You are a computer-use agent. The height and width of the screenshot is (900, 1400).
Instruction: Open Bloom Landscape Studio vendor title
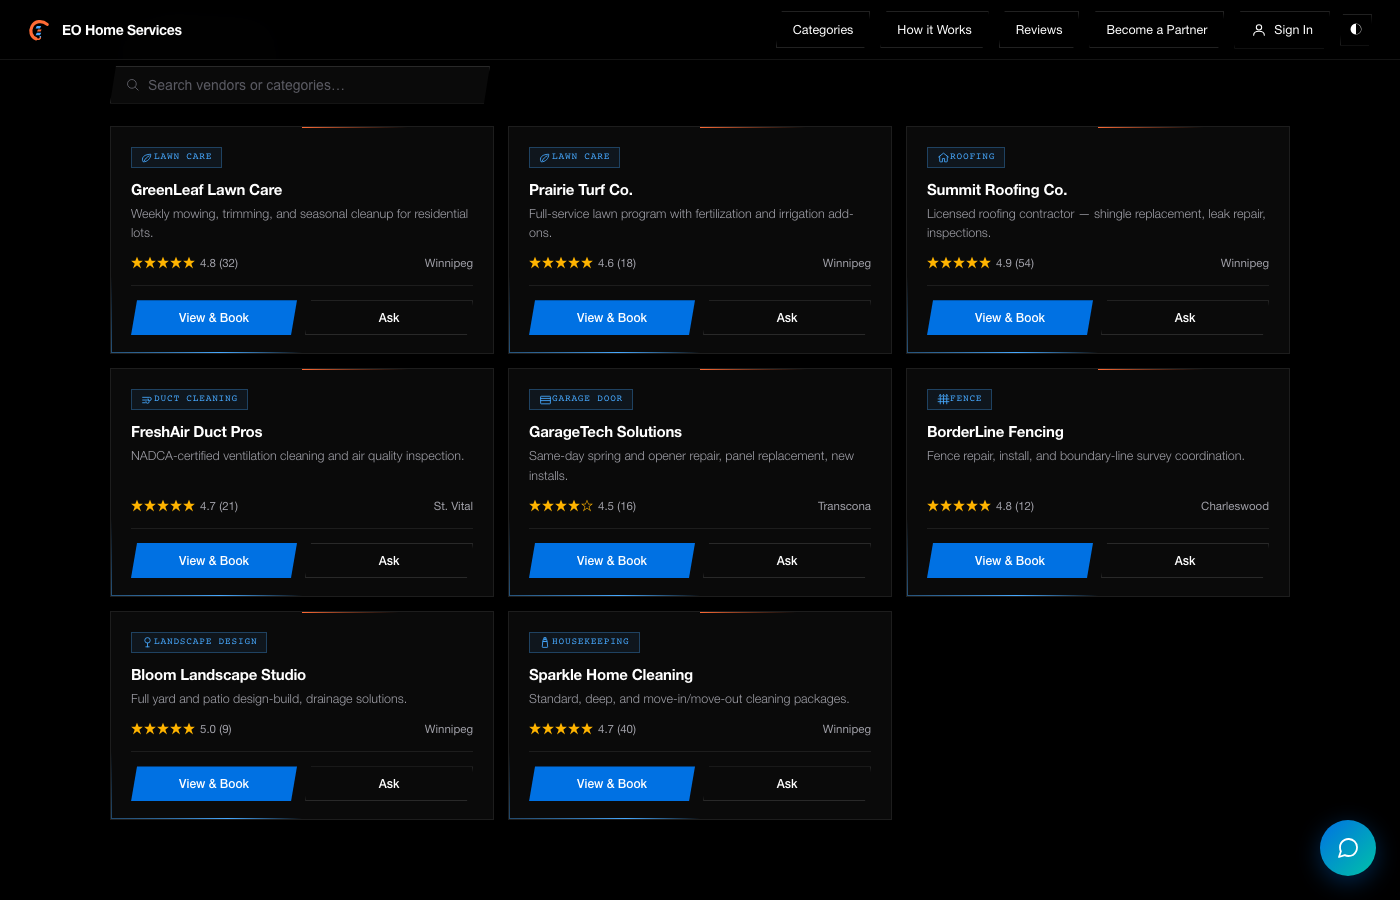point(218,675)
